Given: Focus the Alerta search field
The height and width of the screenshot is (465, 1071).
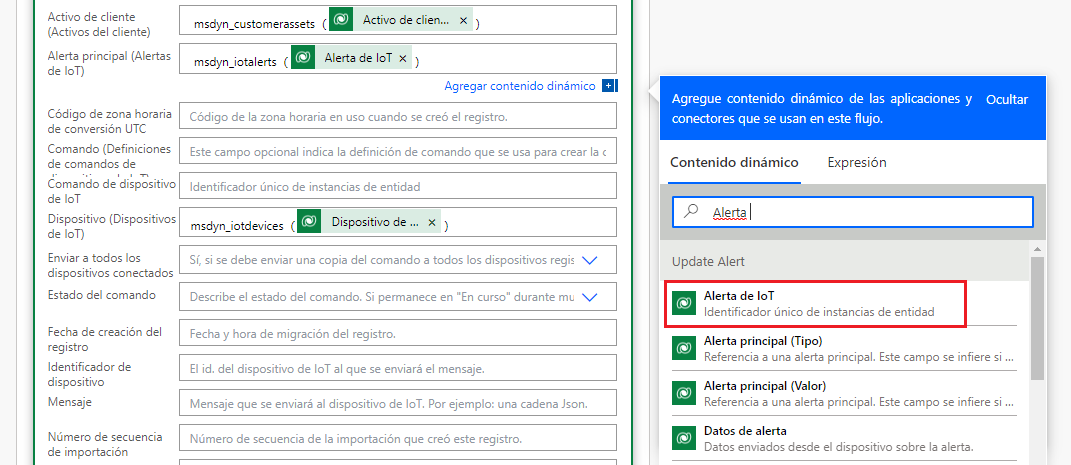Looking at the screenshot, I should click(852, 212).
